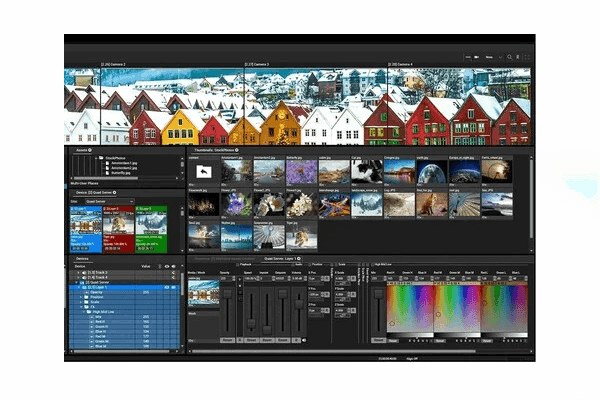Select Amsterdam1.jpg in the Assets tree
Viewport: 600px width, 400px height.
(124, 163)
